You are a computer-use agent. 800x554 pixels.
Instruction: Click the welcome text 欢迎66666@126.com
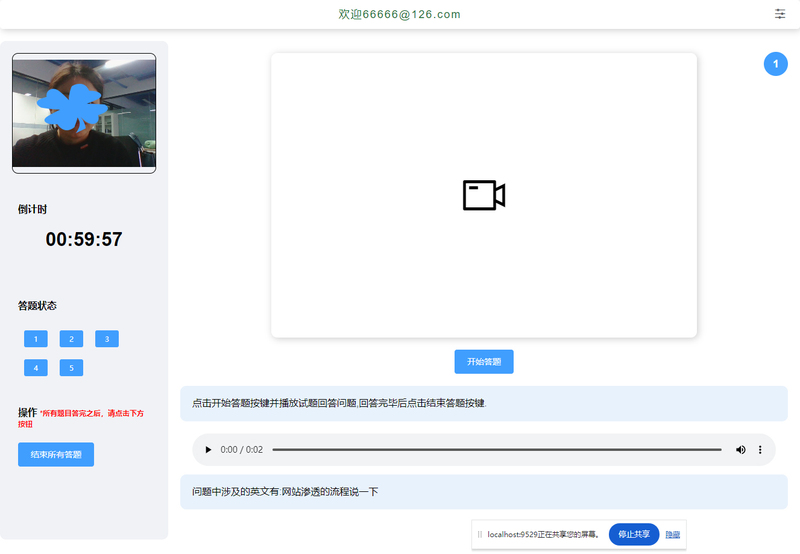click(399, 14)
